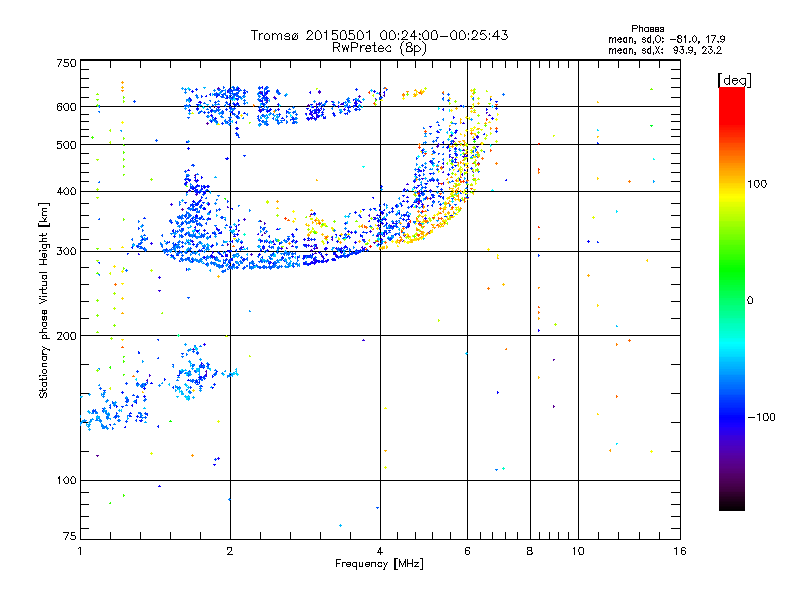
Task: Click the x-axis tick label "6"
Action: (x=467, y=551)
